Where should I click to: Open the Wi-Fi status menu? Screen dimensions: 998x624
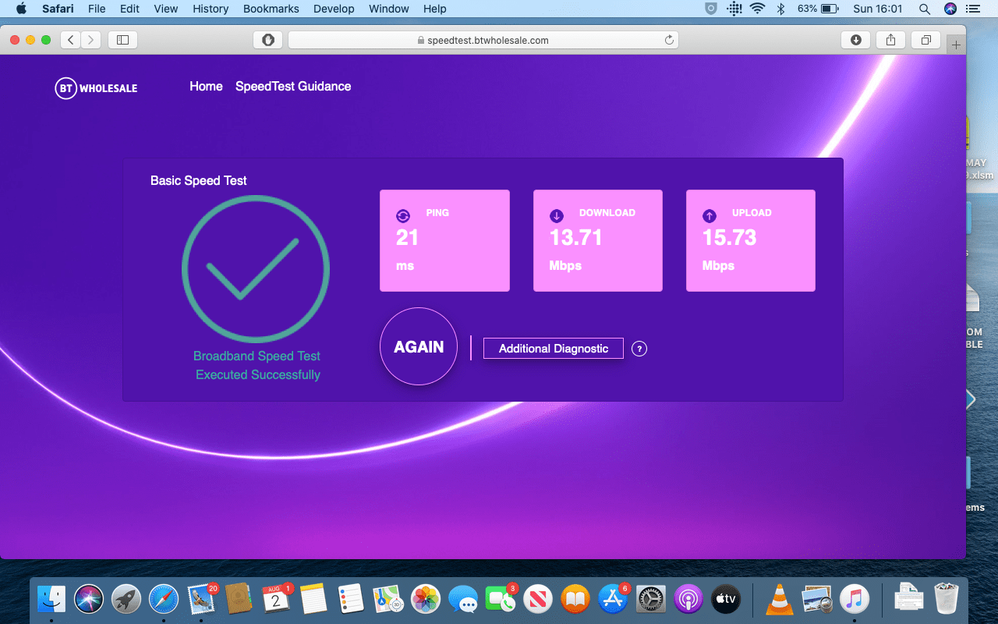click(x=757, y=9)
